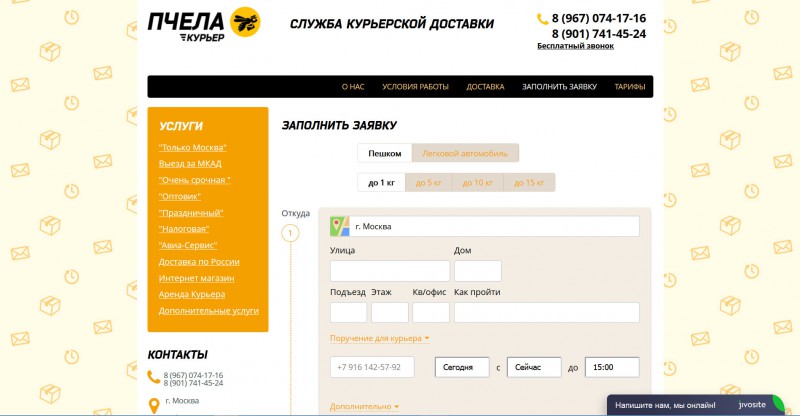Click the Кв/офис input field
This screenshot has height=416, width=800.
[x=431, y=312]
